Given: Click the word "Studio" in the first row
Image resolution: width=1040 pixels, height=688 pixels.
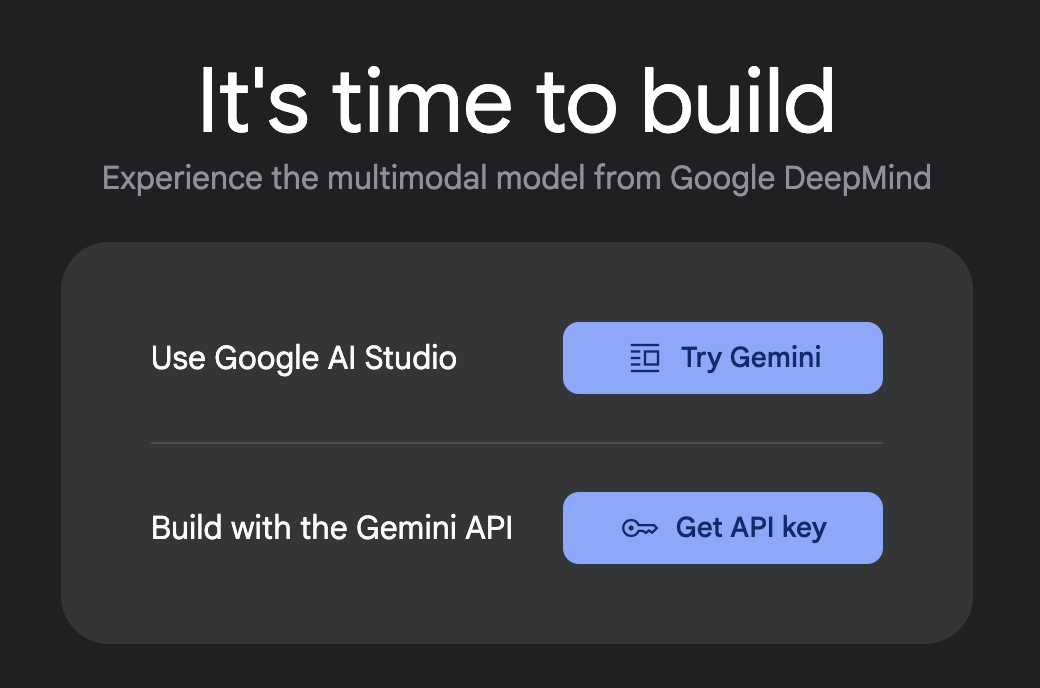Looking at the screenshot, I should pyautogui.click(x=411, y=358).
